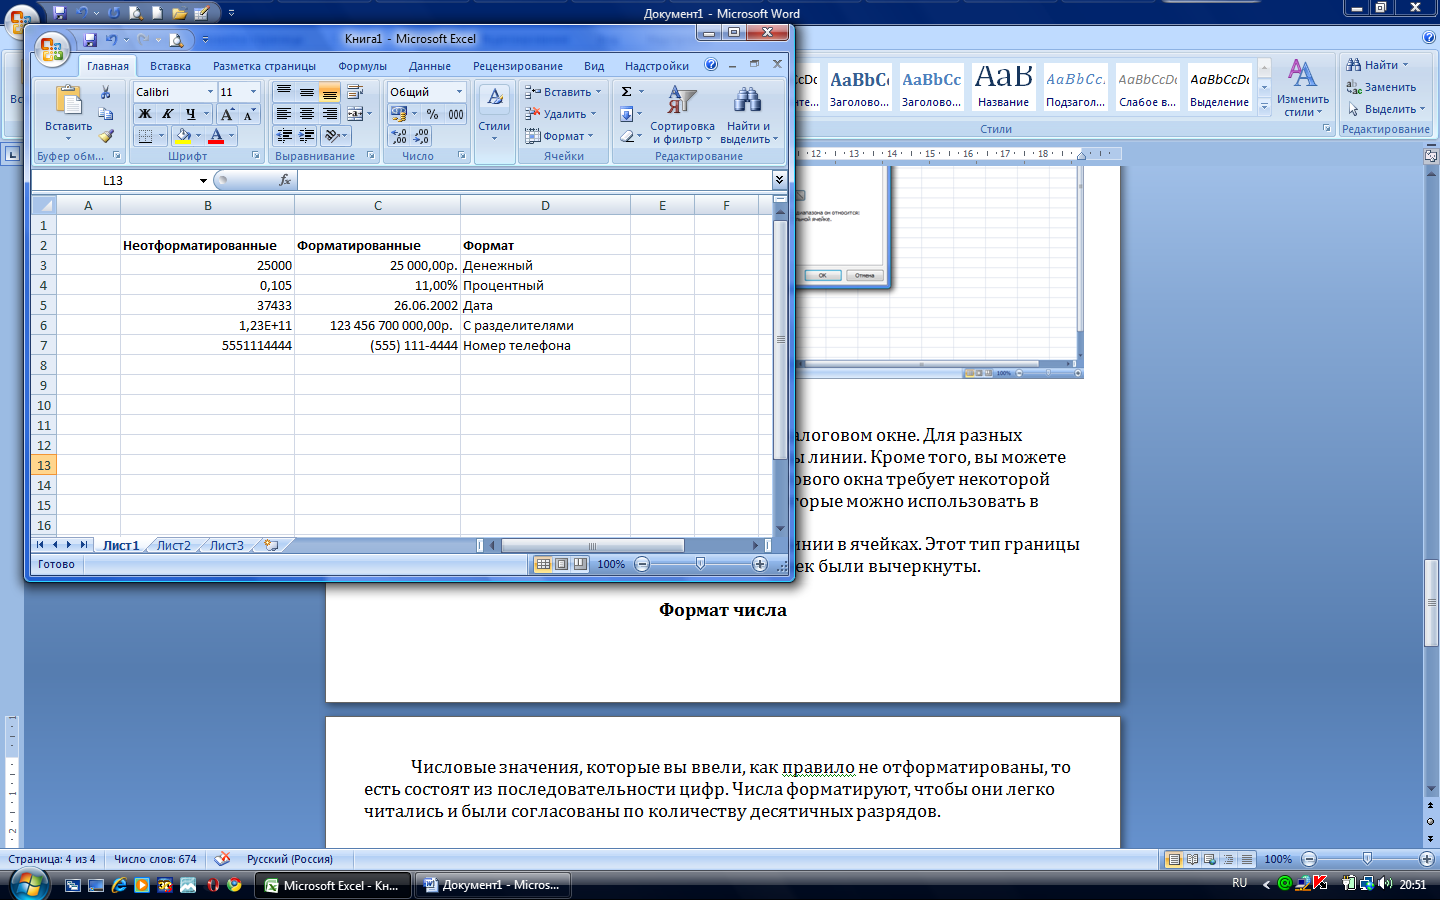Click the yellow fill color bucket in Excel

[x=183, y=136]
